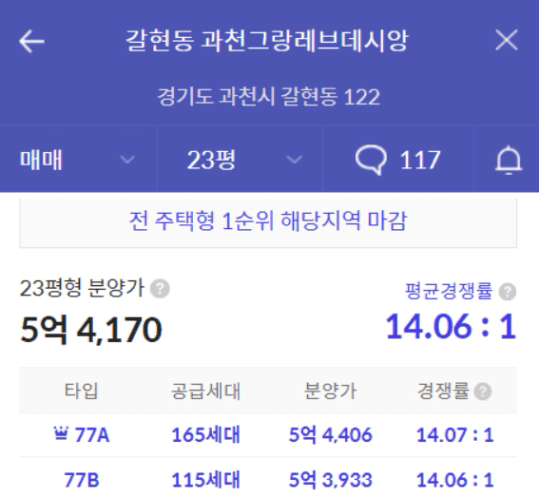Click the 117 comment count
Screen dimensions: 539x497
[420, 160]
